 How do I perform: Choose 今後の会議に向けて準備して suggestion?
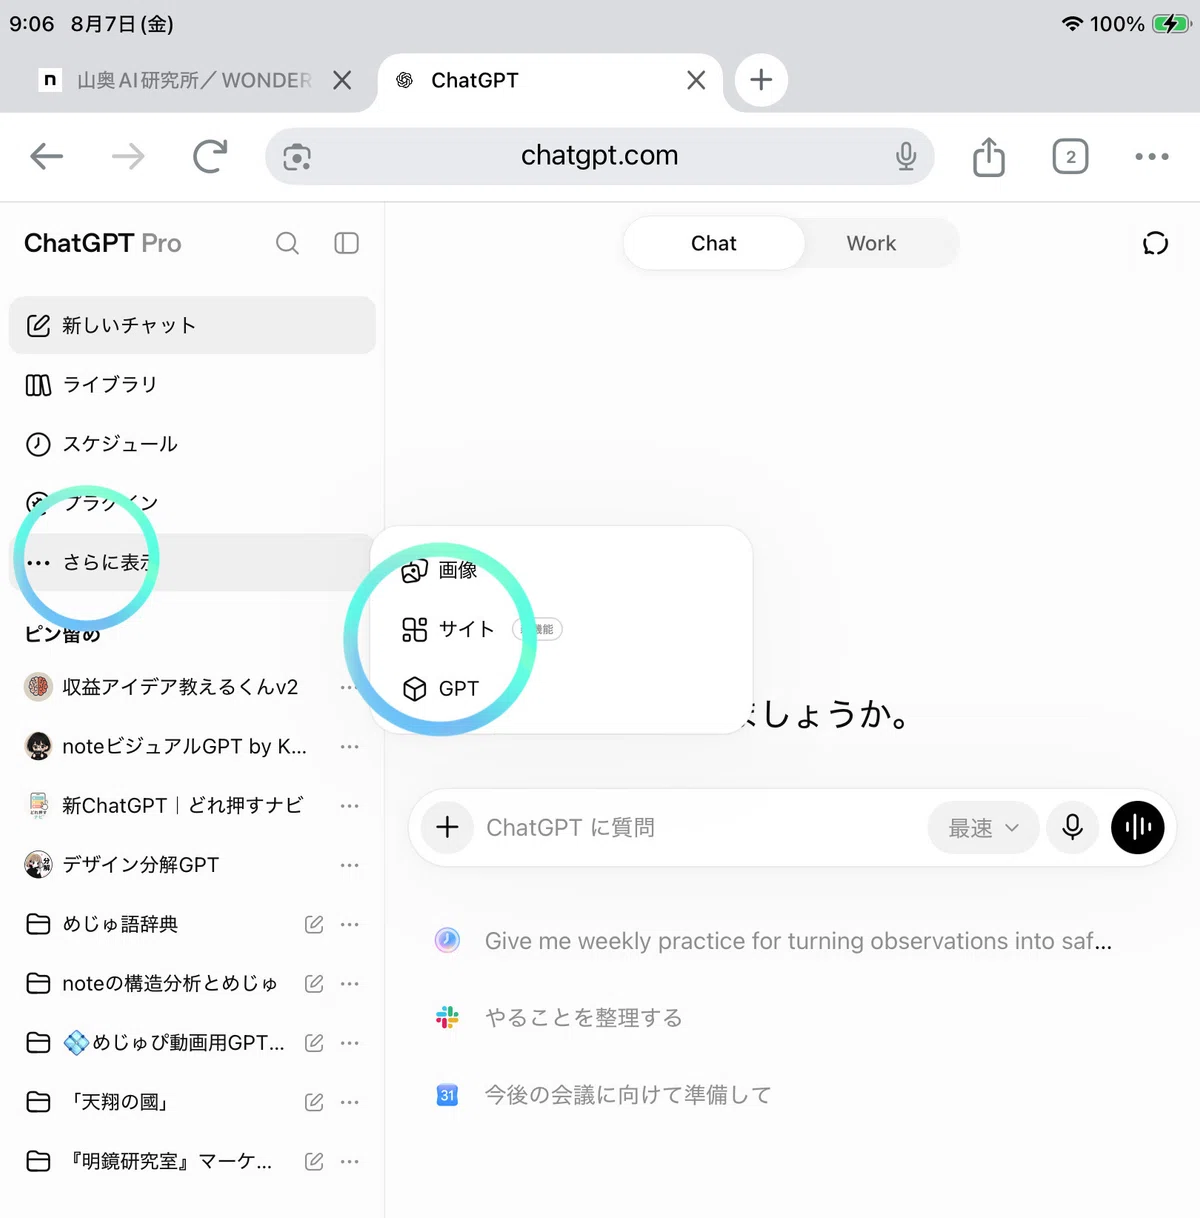pyautogui.click(x=604, y=1095)
